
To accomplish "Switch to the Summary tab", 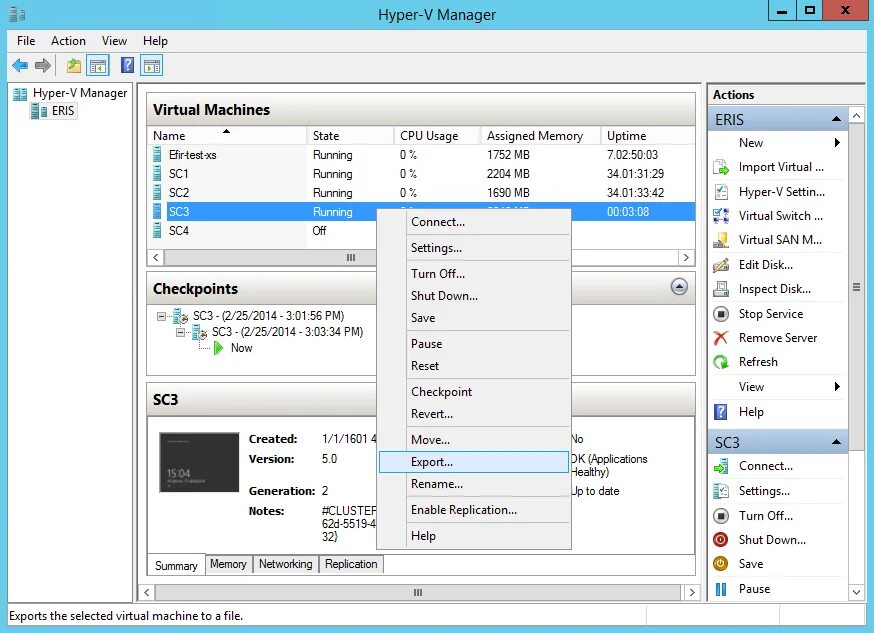I will pyautogui.click(x=176, y=565).
